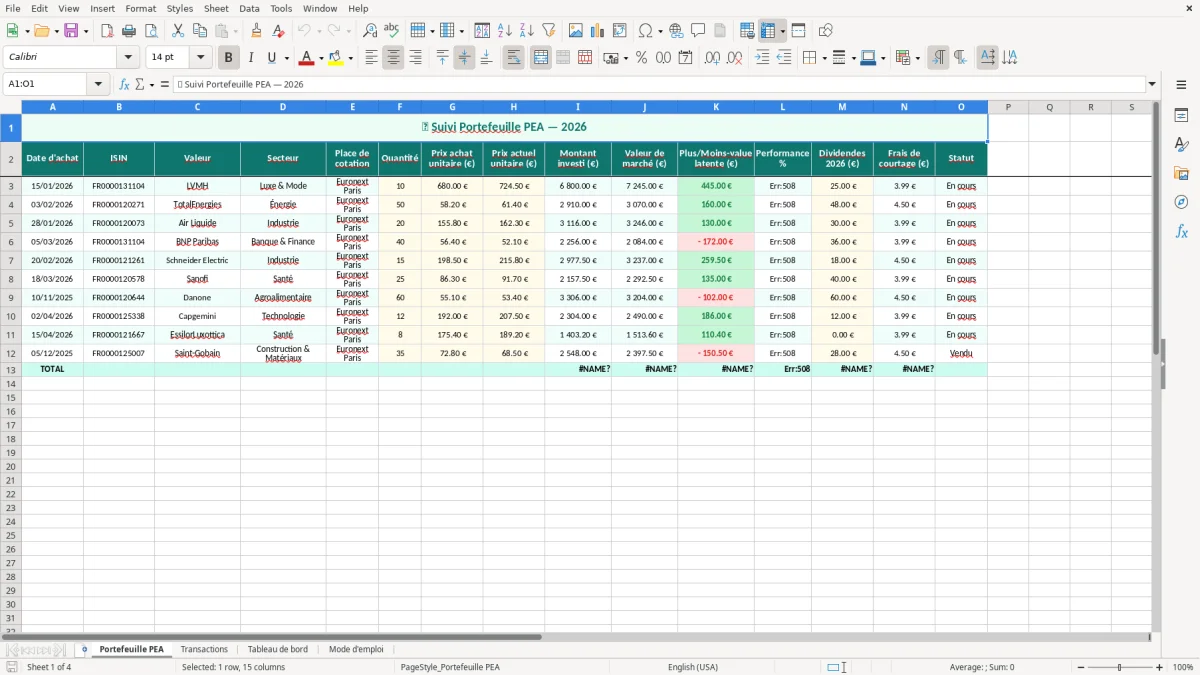The width and height of the screenshot is (1200, 675).
Task: Increase Indent icon
Action: point(762,58)
